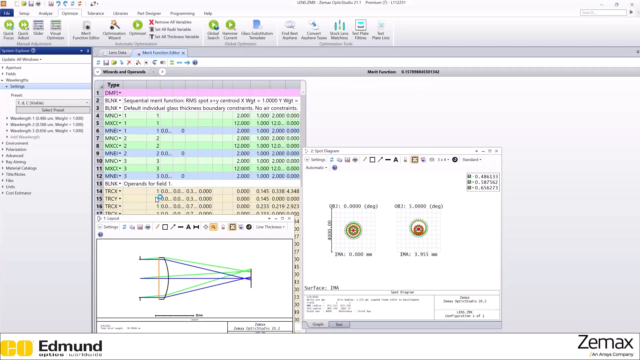Run Quick Focus in the Optimize ribbon
The image size is (640, 360).
click(x=9, y=30)
